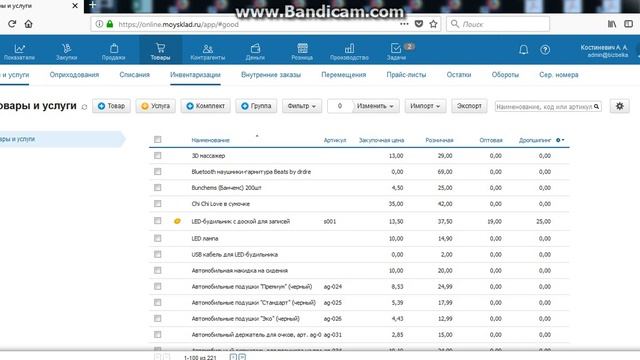Open the Товары cart icon
The image size is (640, 360).
[160, 48]
